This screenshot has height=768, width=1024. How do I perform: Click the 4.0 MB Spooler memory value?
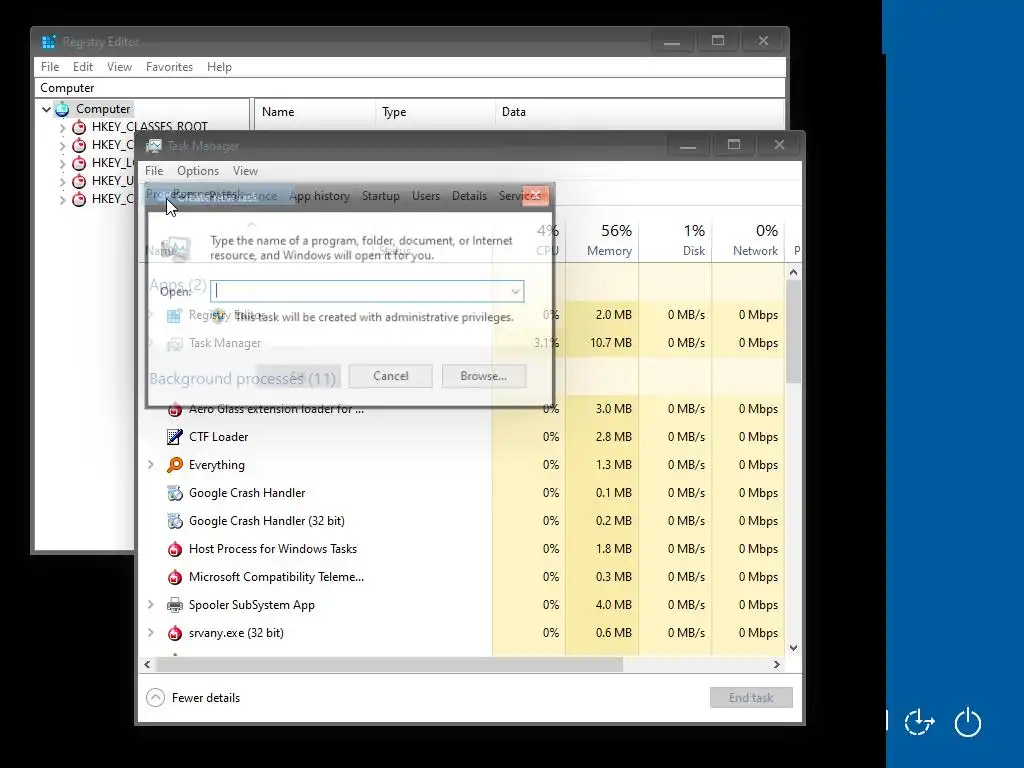pyautogui.click(x=613, y=605)
